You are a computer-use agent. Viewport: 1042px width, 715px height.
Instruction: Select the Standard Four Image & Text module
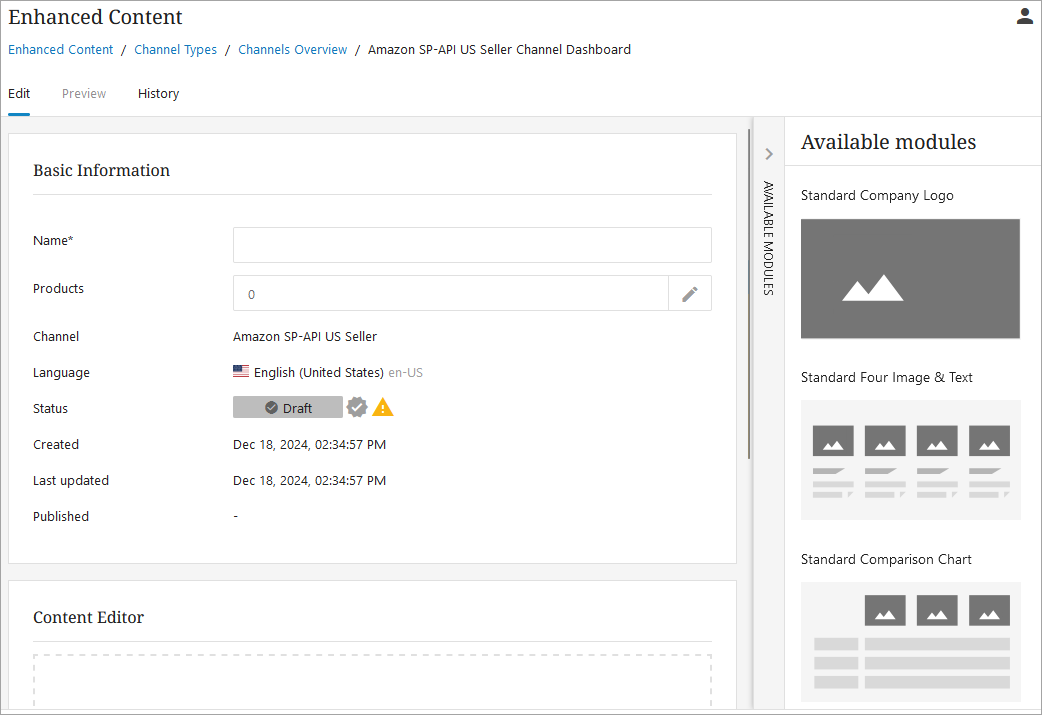[x=910, y=460]
